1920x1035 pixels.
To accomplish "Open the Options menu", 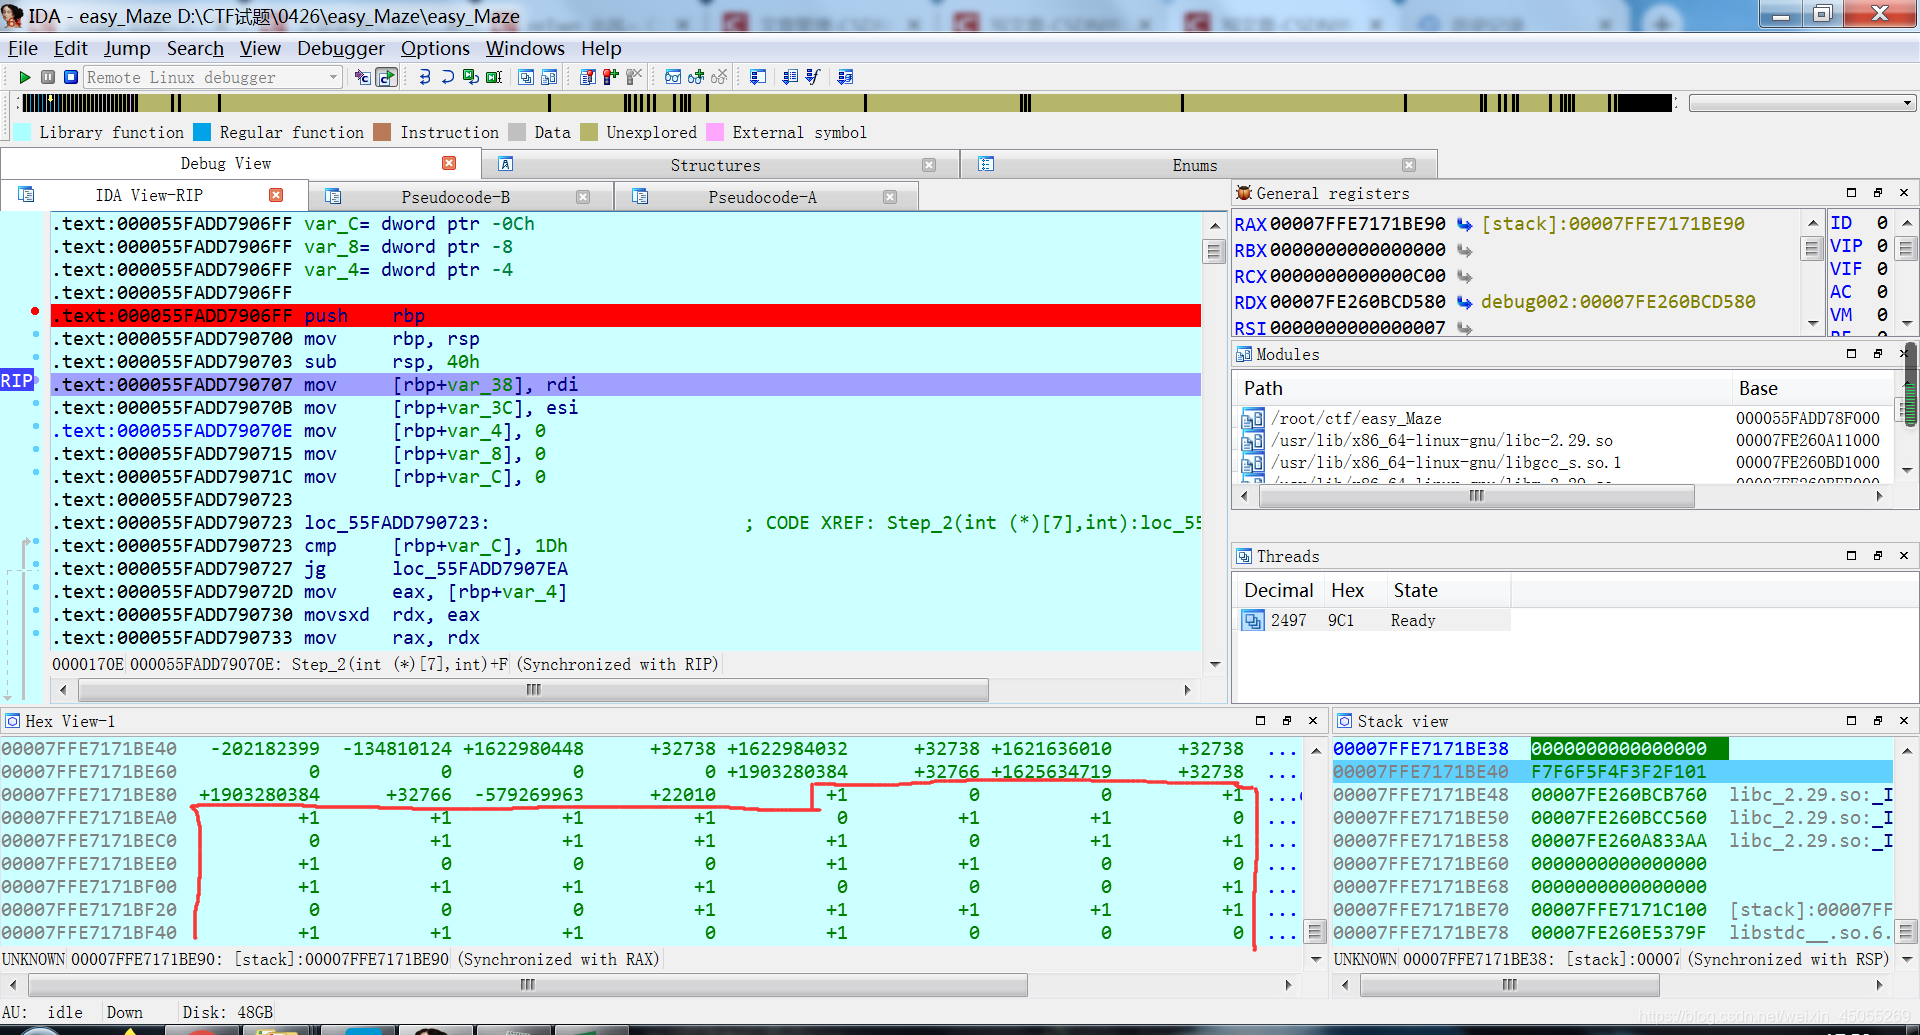I will [x=435, y=48].
